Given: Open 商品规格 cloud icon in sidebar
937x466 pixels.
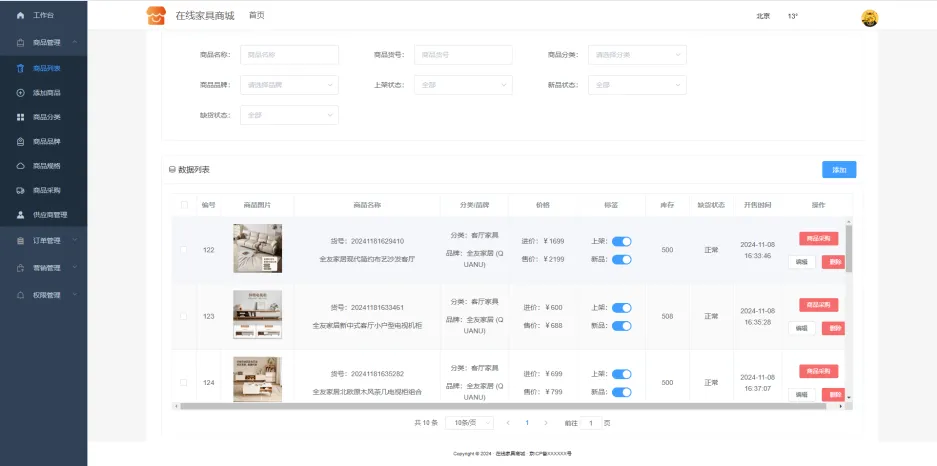Looking at the screenshot, I should (x=21, y=166).
